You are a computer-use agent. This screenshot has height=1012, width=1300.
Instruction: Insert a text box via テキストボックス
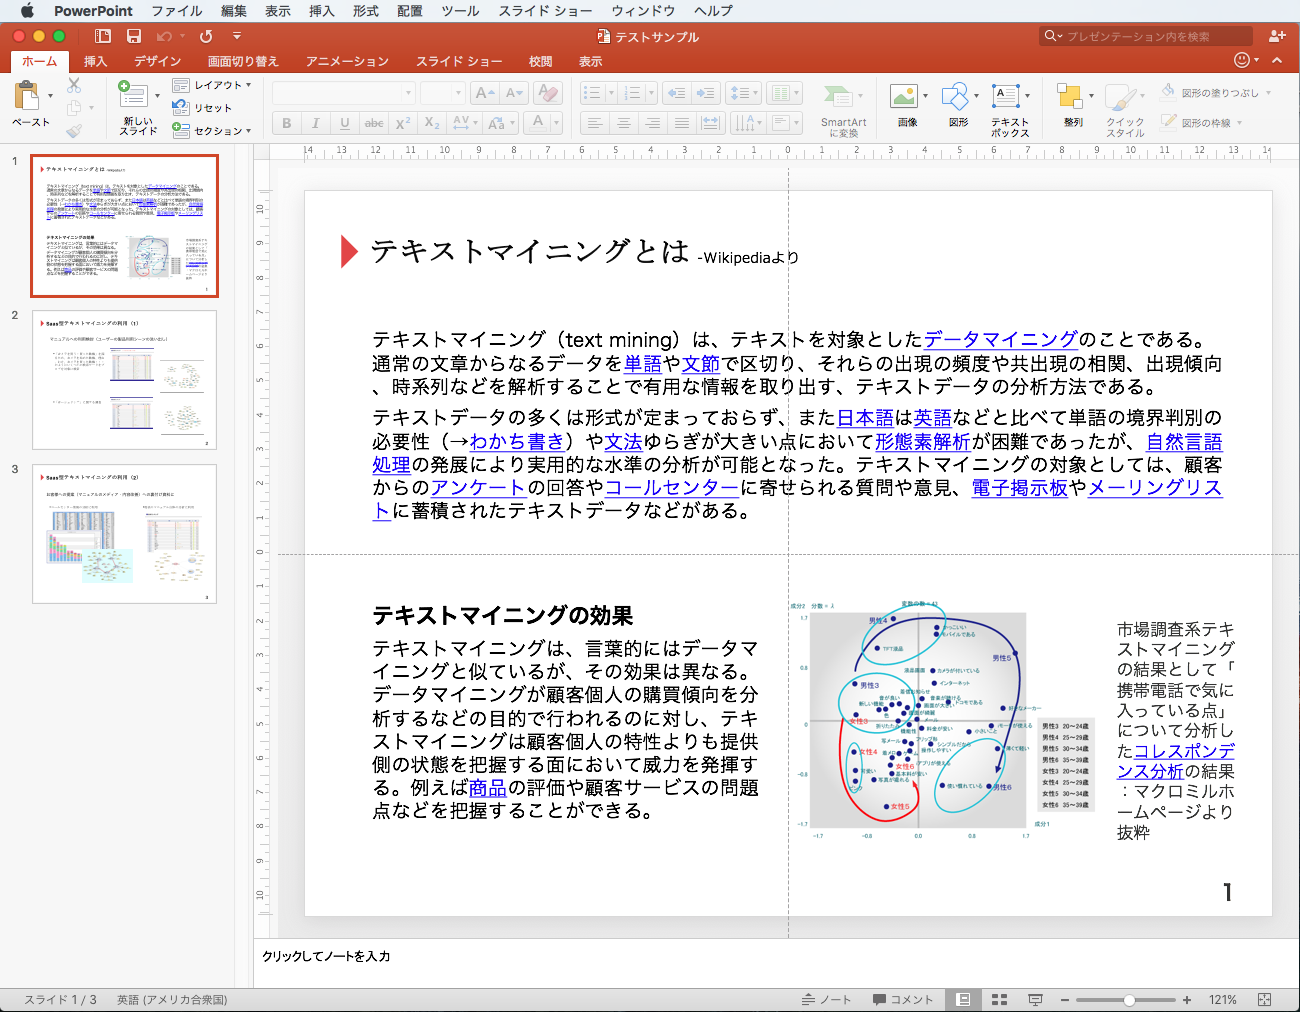pyautogui.click(x=1006, y=98)
